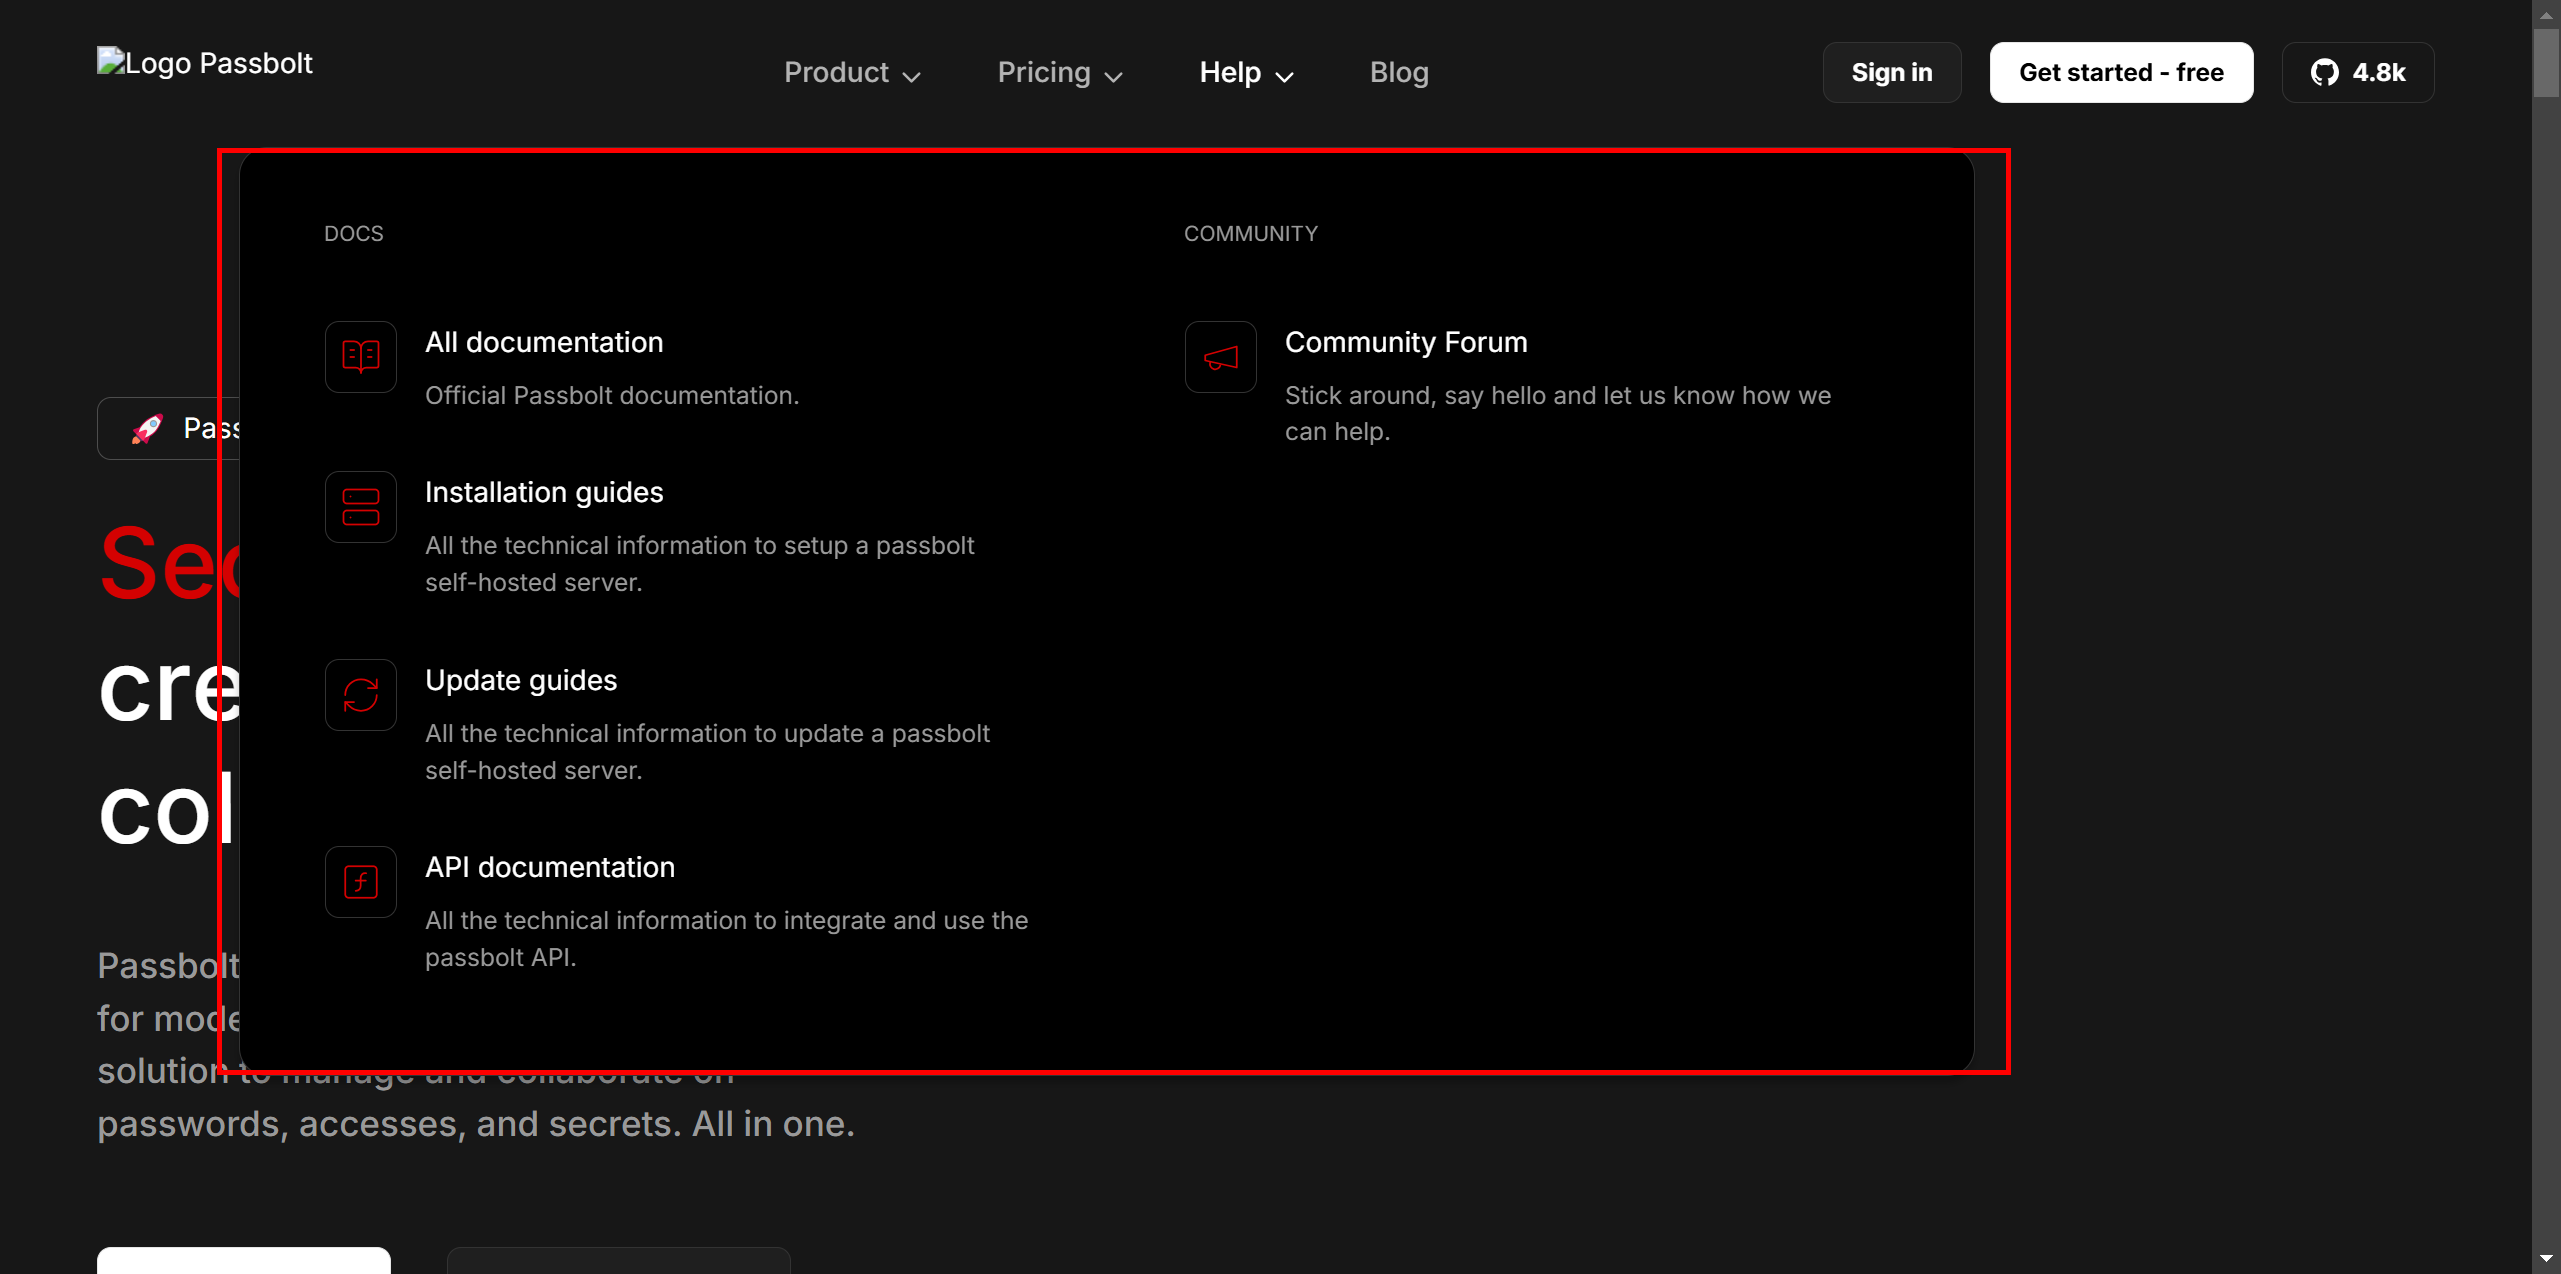The width and height of the screenshot is (2561, 1274).
Task: Click the API documentation function icon
Action: 360,882
